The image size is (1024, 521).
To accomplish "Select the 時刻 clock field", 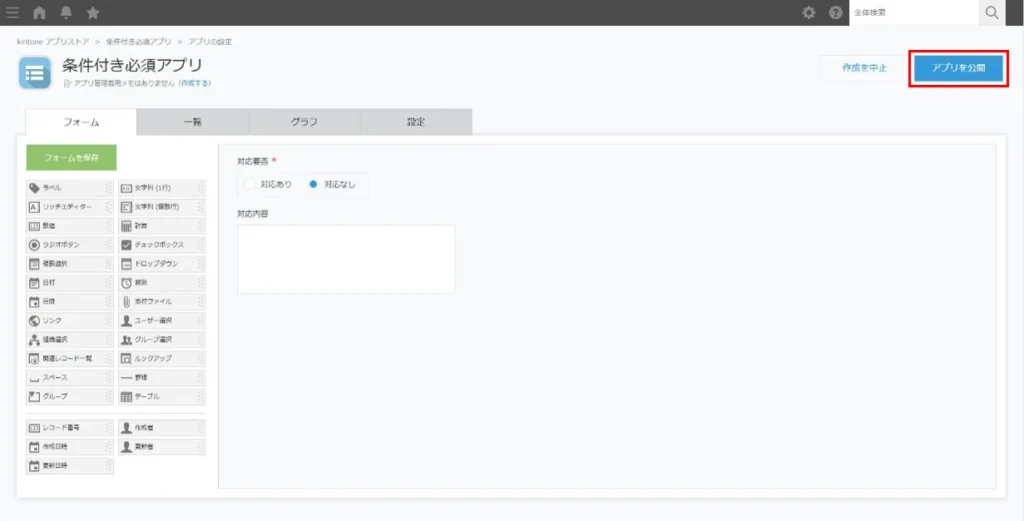I will pos(162,283).
